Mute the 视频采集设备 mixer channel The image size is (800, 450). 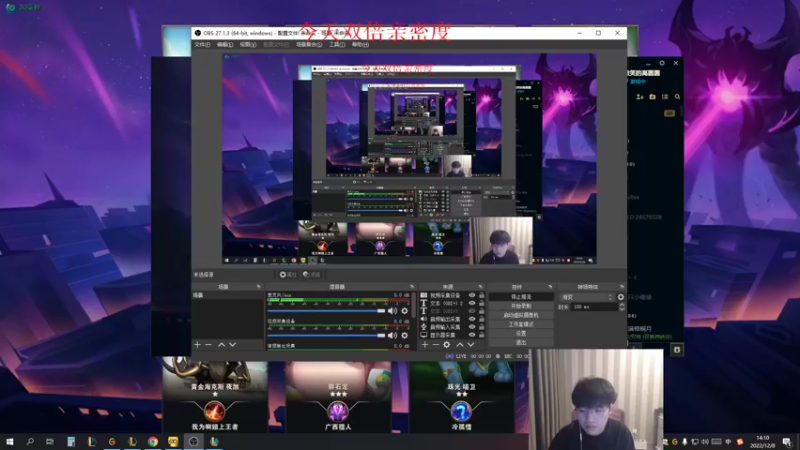pyautogui.click(x=392, y=335)
